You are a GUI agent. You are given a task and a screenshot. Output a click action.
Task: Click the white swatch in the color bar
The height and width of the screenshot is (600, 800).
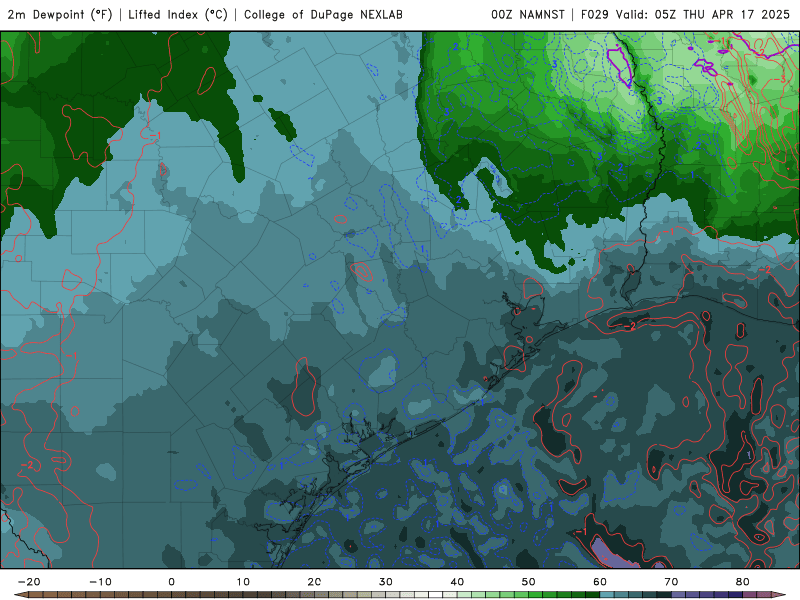tap(435, 595)
